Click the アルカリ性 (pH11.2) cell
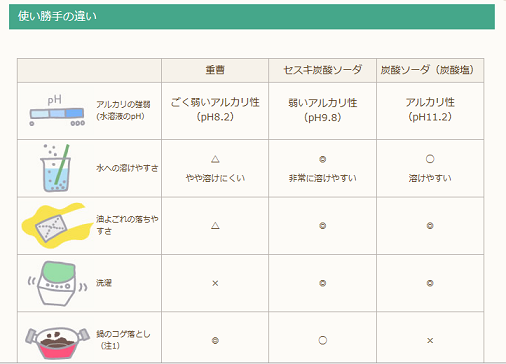Image resolution: width=506 pixels, height=364 pixels. click(x=430, y=111)
